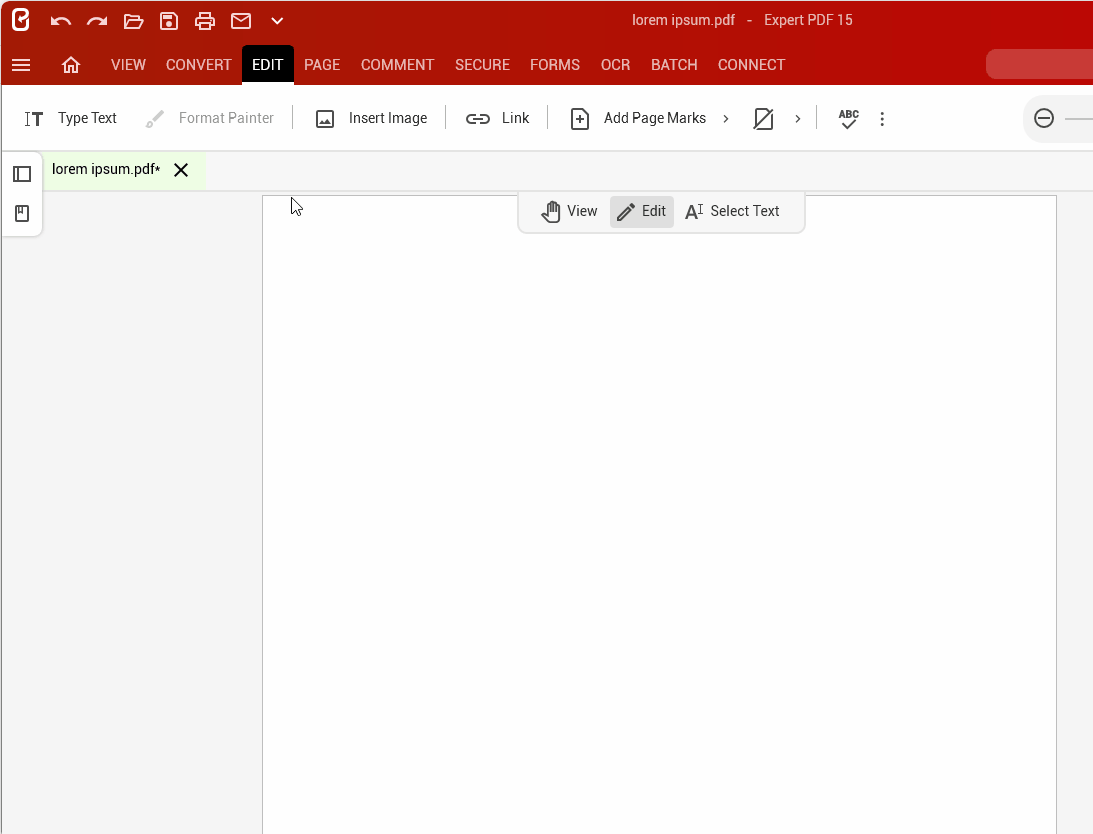Click inside the blank PDF page
The width and height of the screenshot is (1093, 834).
point(659,516)
